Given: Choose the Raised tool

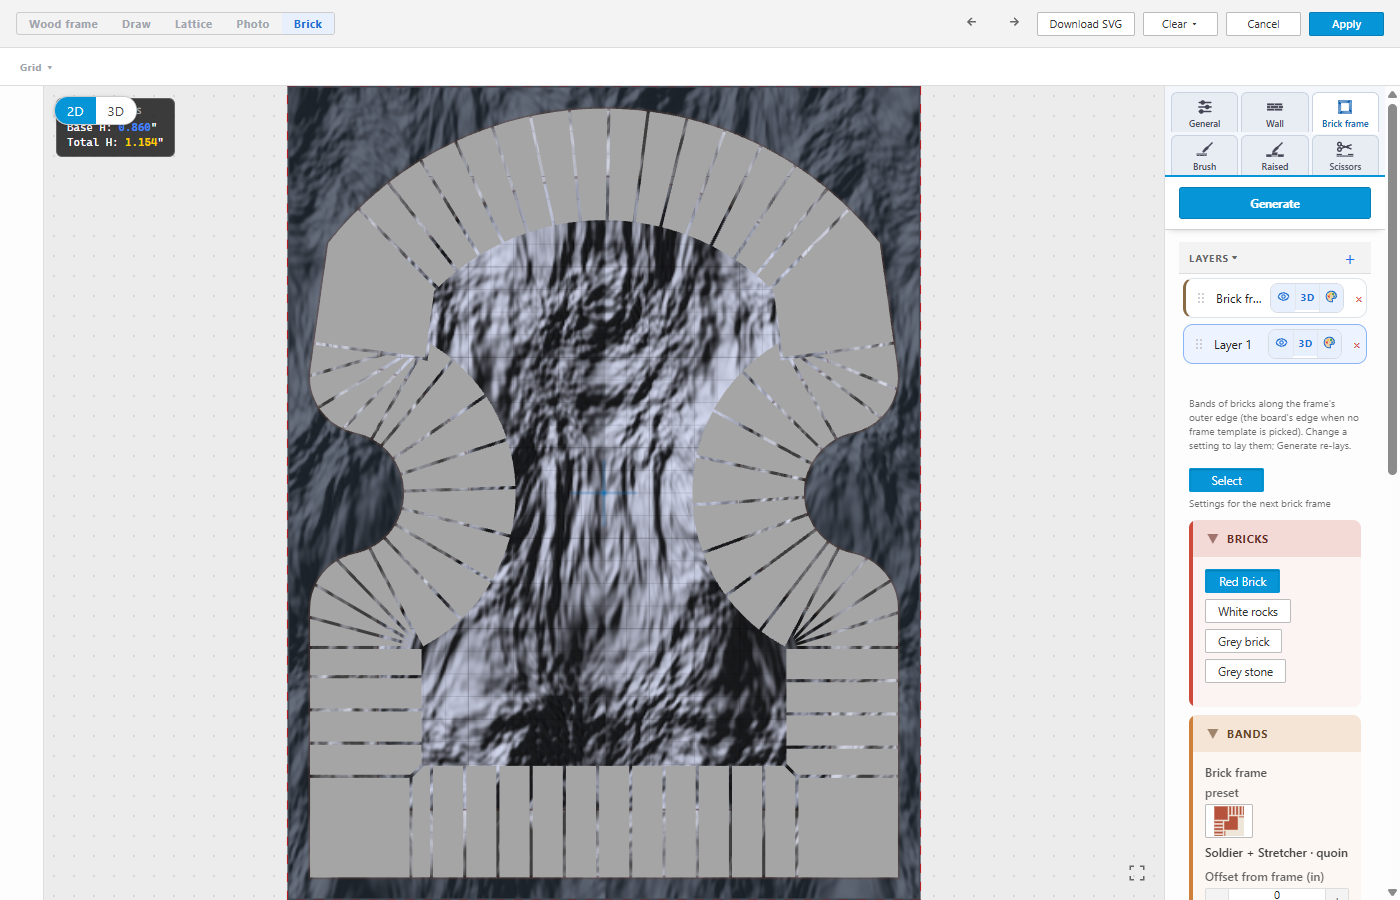Looking at the screenshot, I should 1274,156.
